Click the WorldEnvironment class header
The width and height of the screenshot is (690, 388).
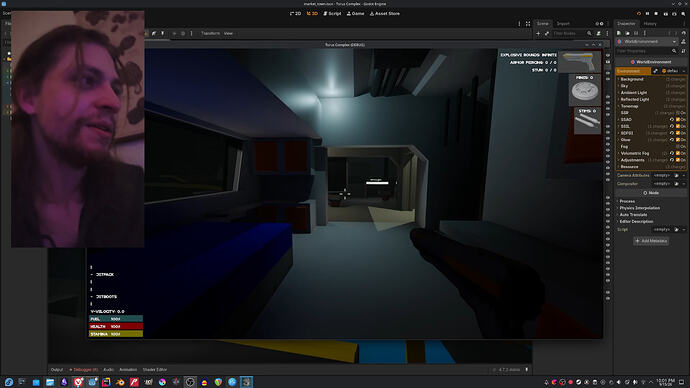pos(651,62)
